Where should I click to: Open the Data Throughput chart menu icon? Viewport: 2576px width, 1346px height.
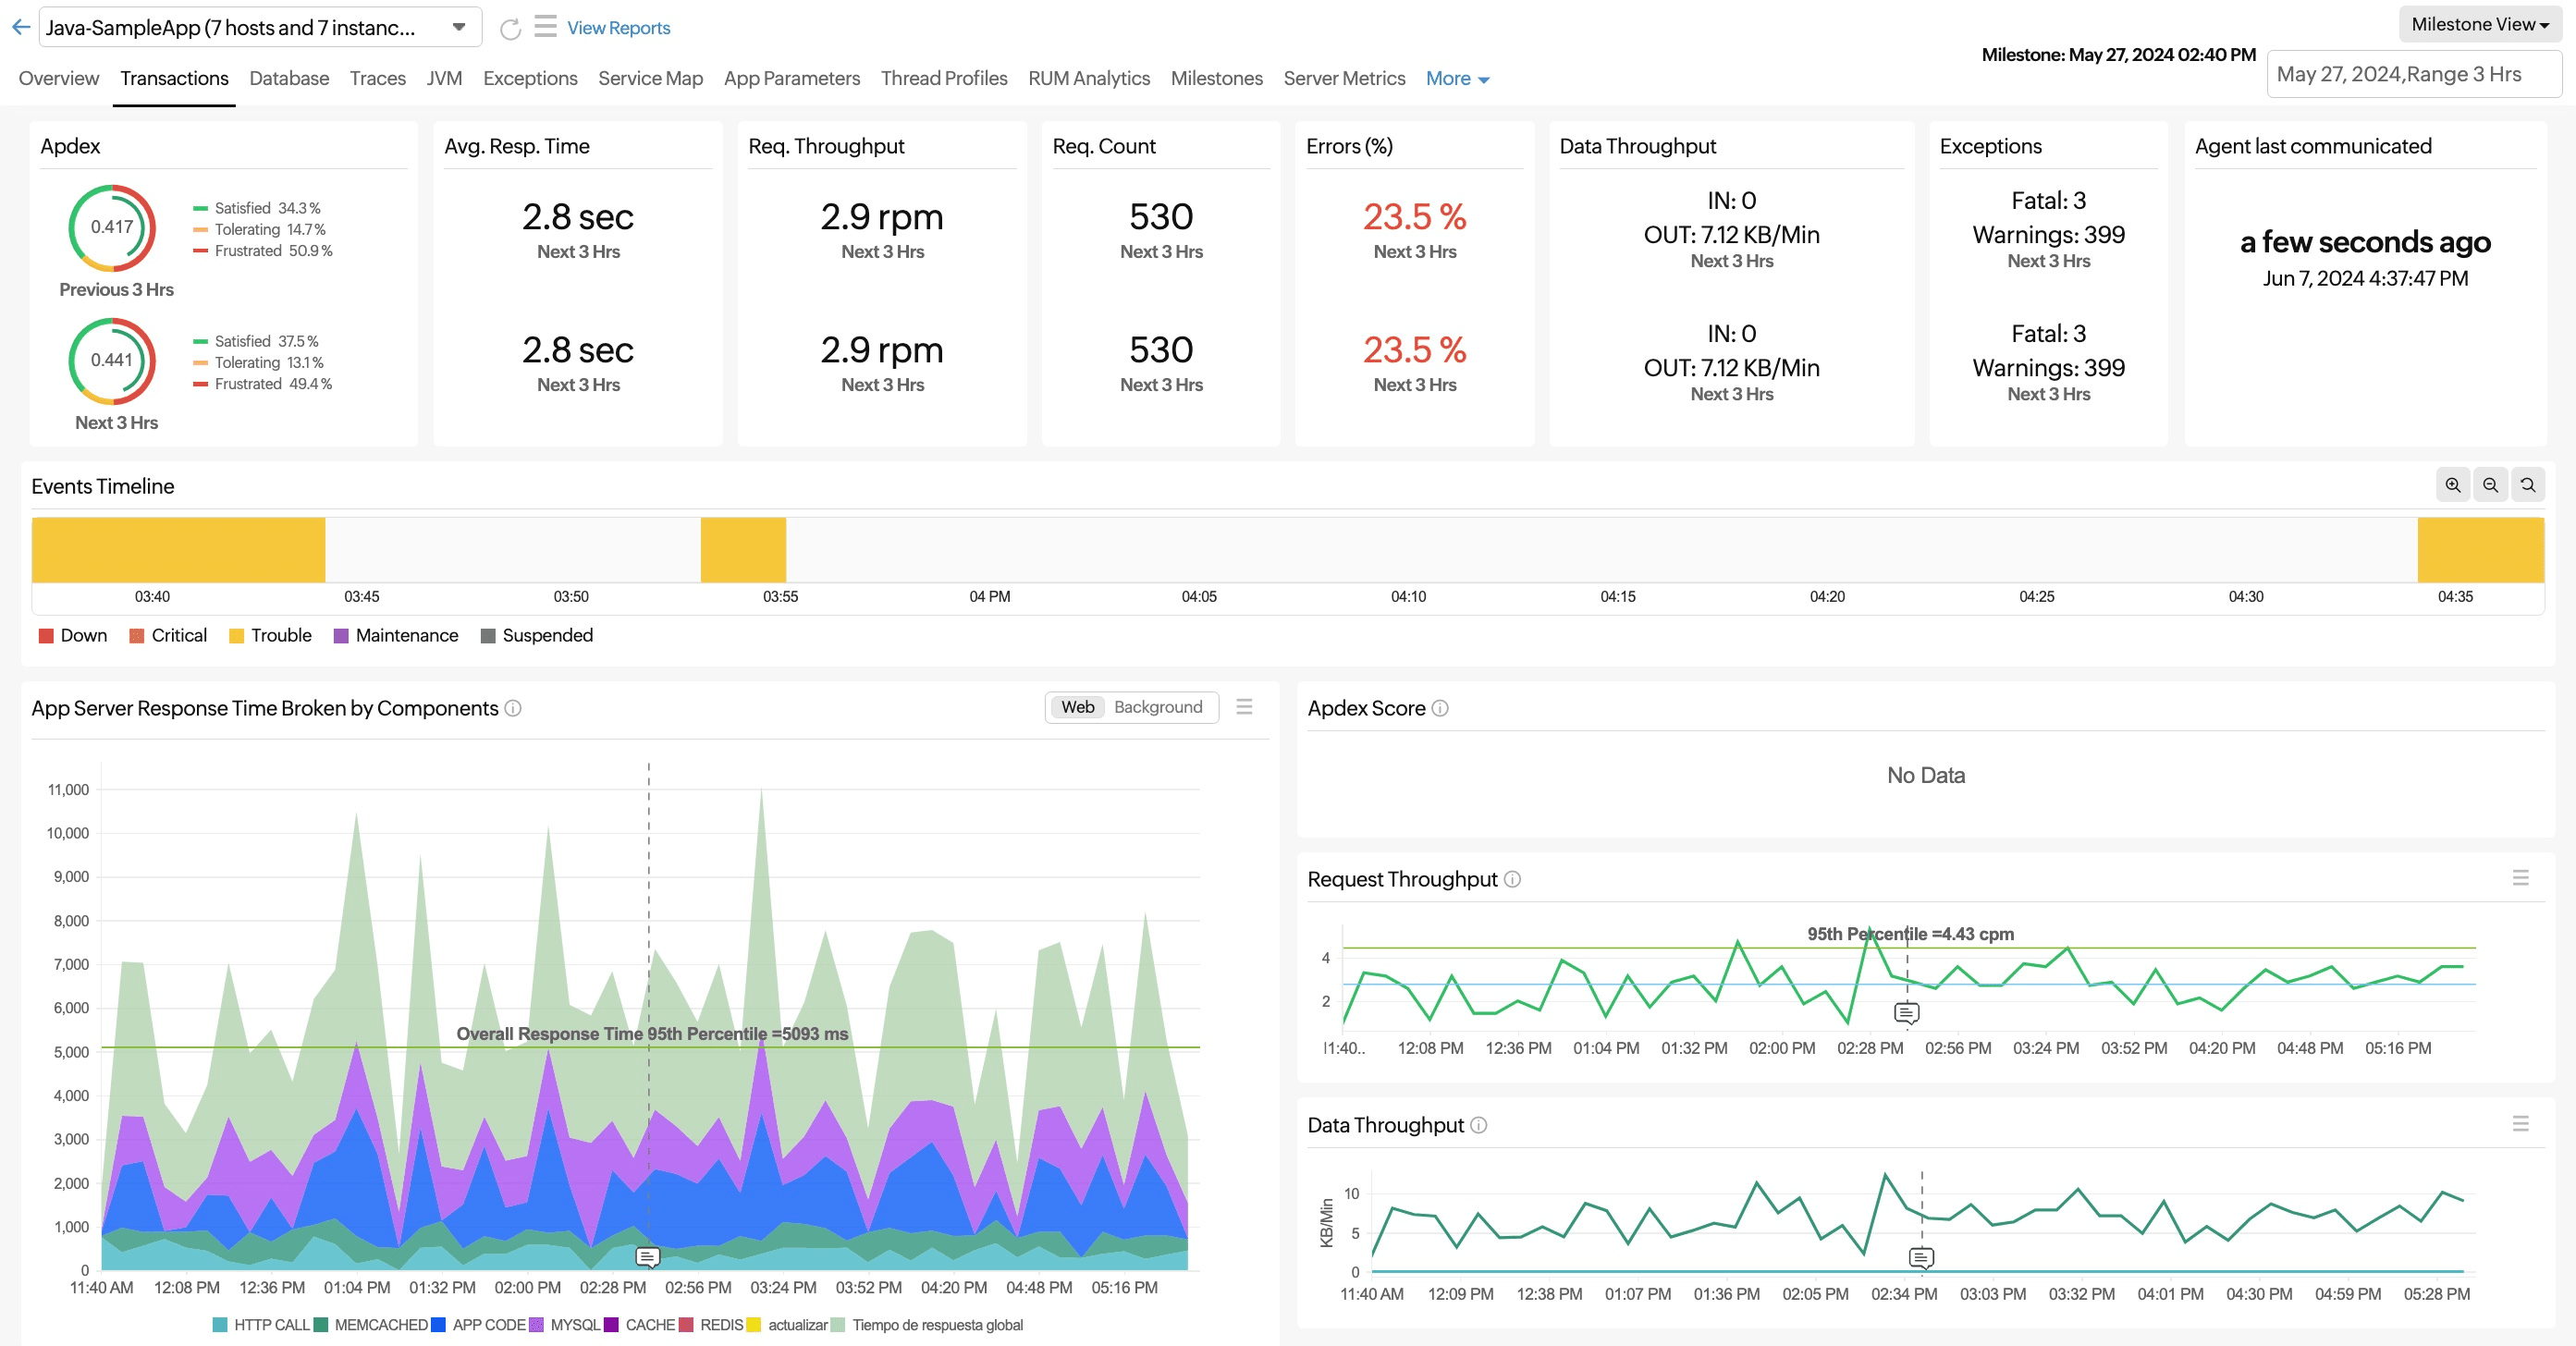tap(2520, 1124)
